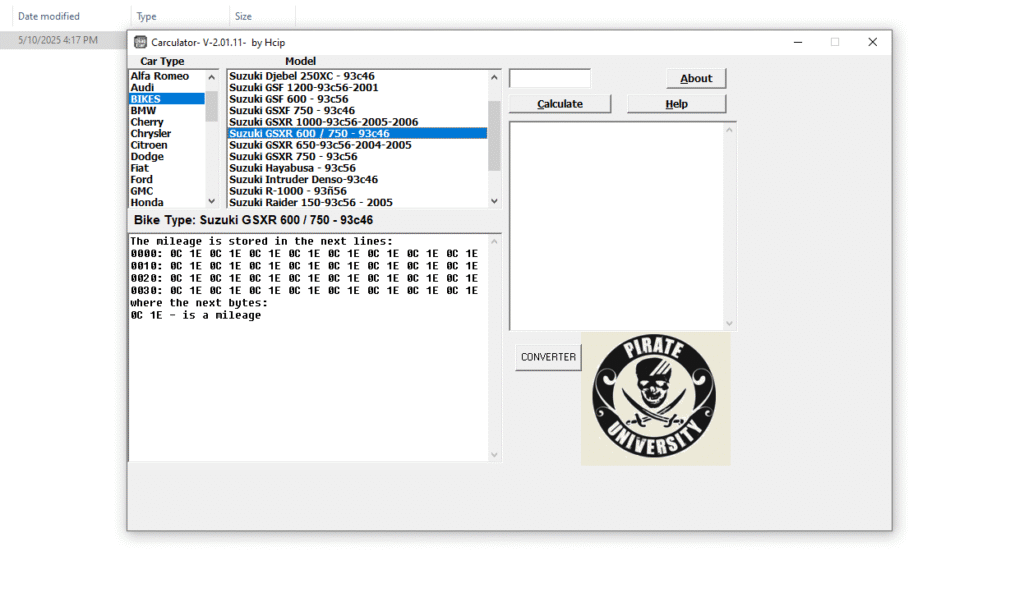
Task: Choose Suzuki Intruder Denso-93c46 model
Action: click(x=303, y=180)
